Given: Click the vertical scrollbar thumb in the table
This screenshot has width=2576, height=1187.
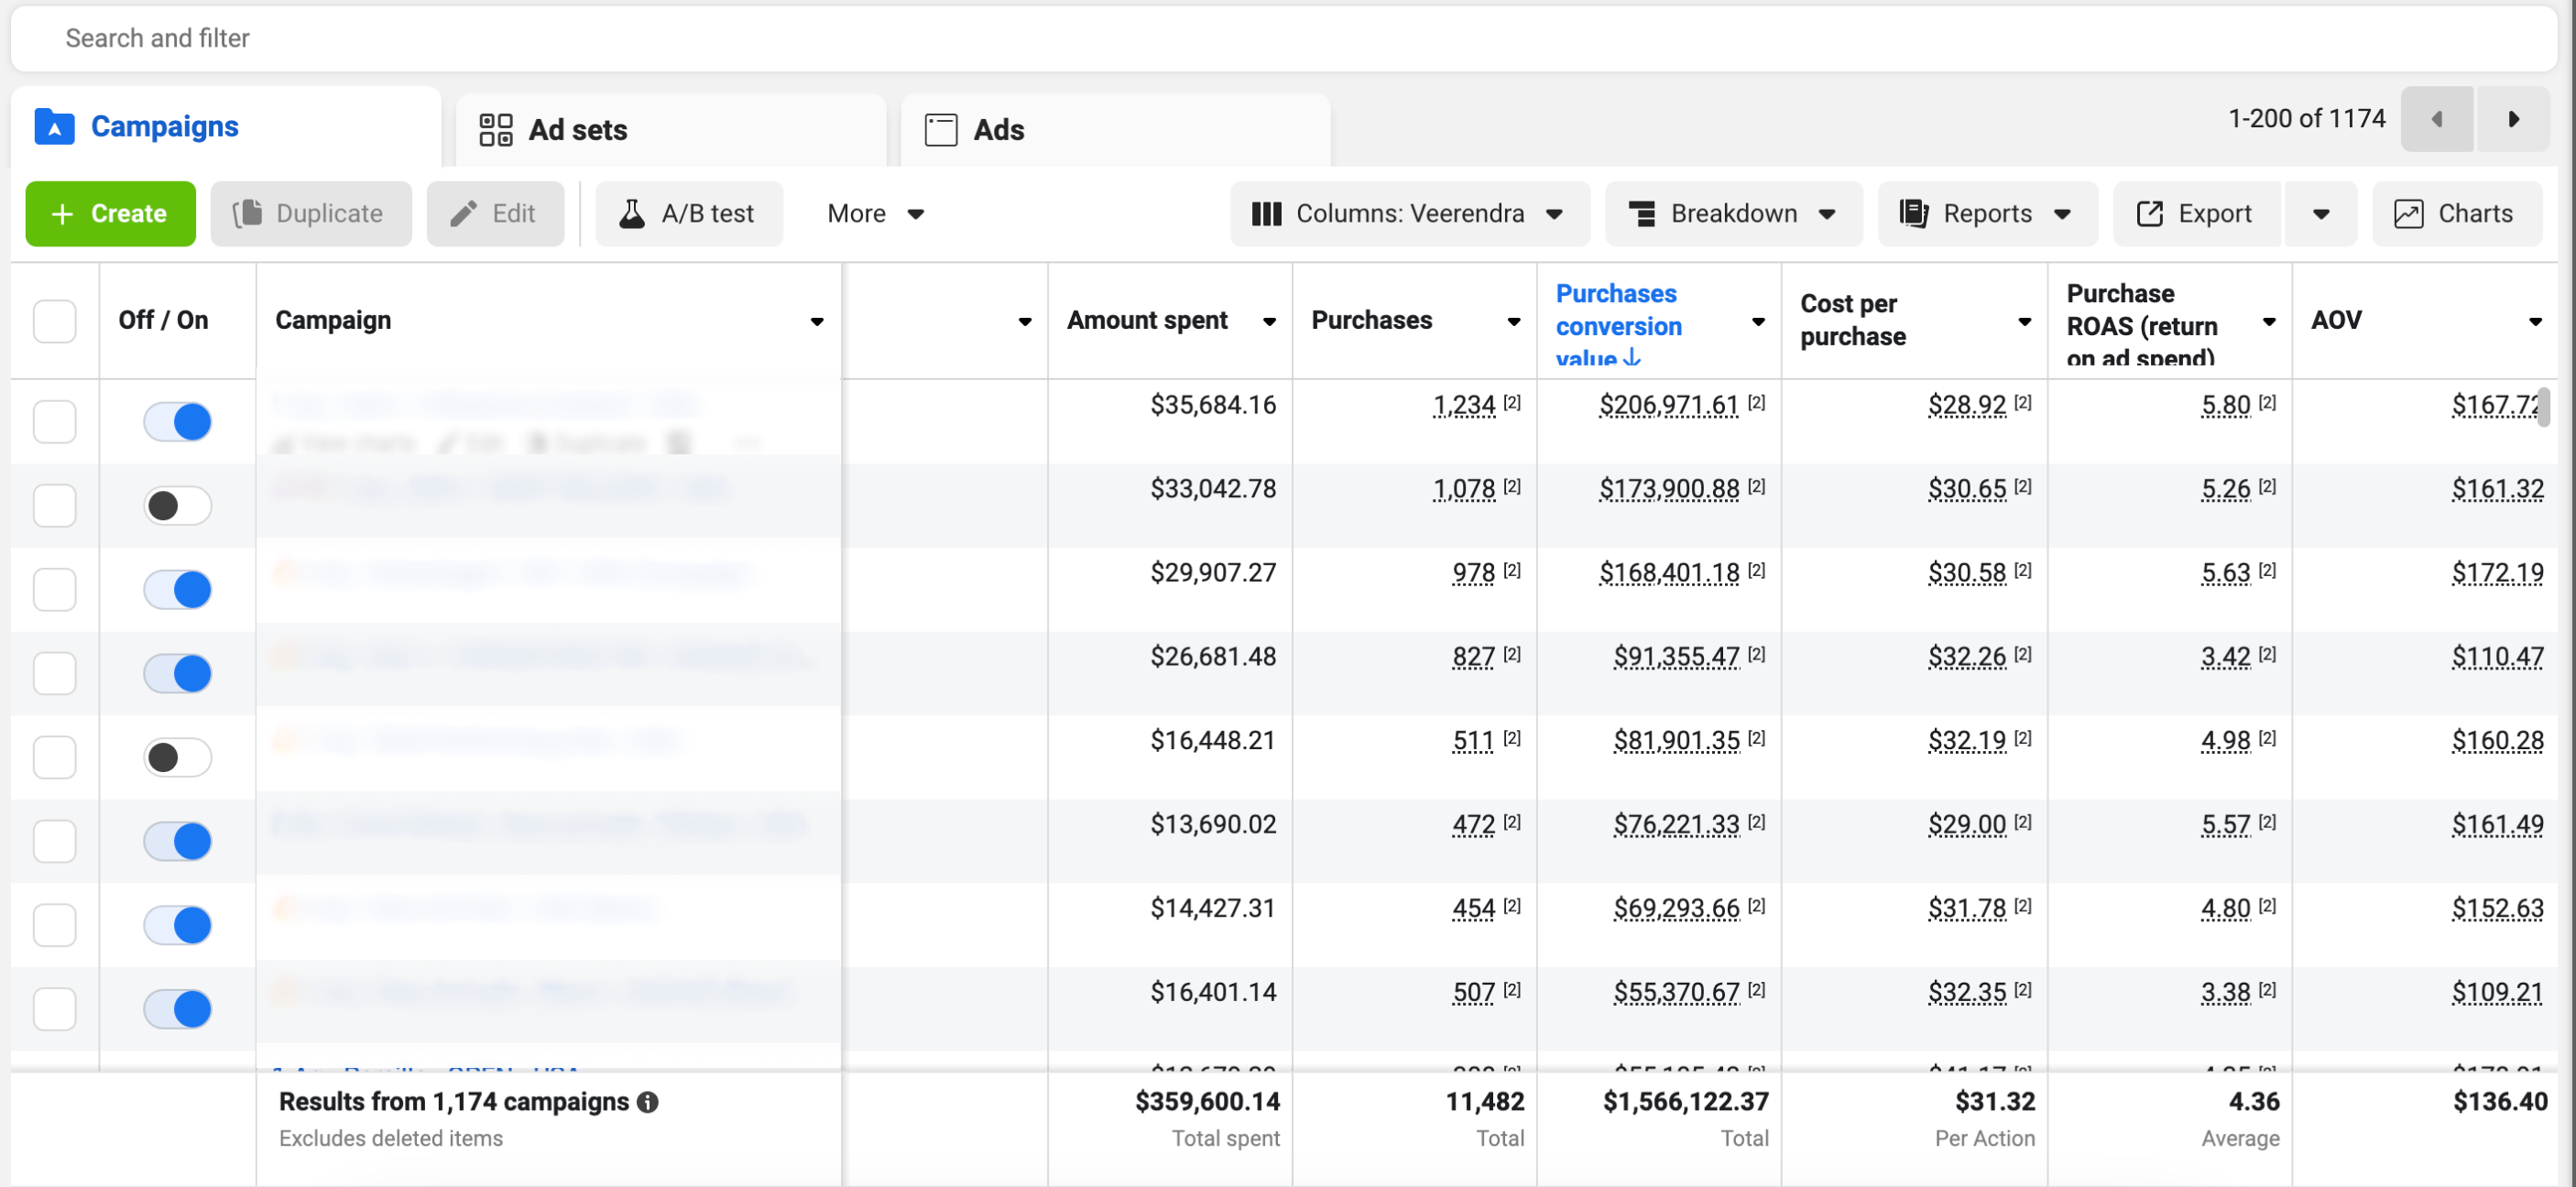Looking at the screenshot, I should [2543, 407].
